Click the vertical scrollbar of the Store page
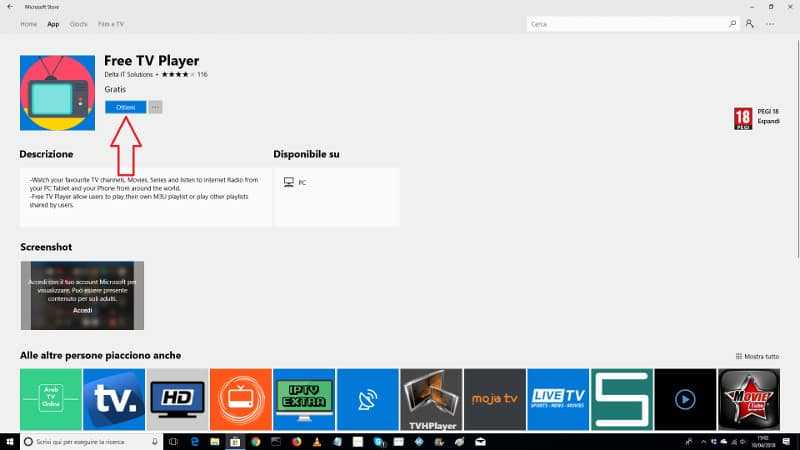 (797, 148)
